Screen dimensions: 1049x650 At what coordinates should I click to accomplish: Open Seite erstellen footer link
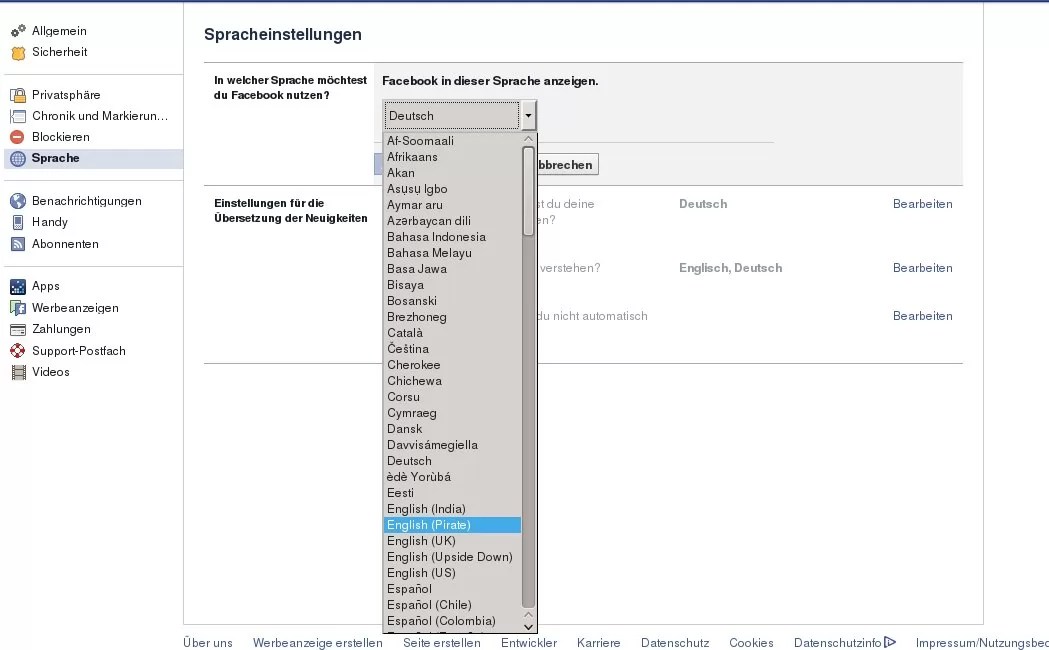442,643
